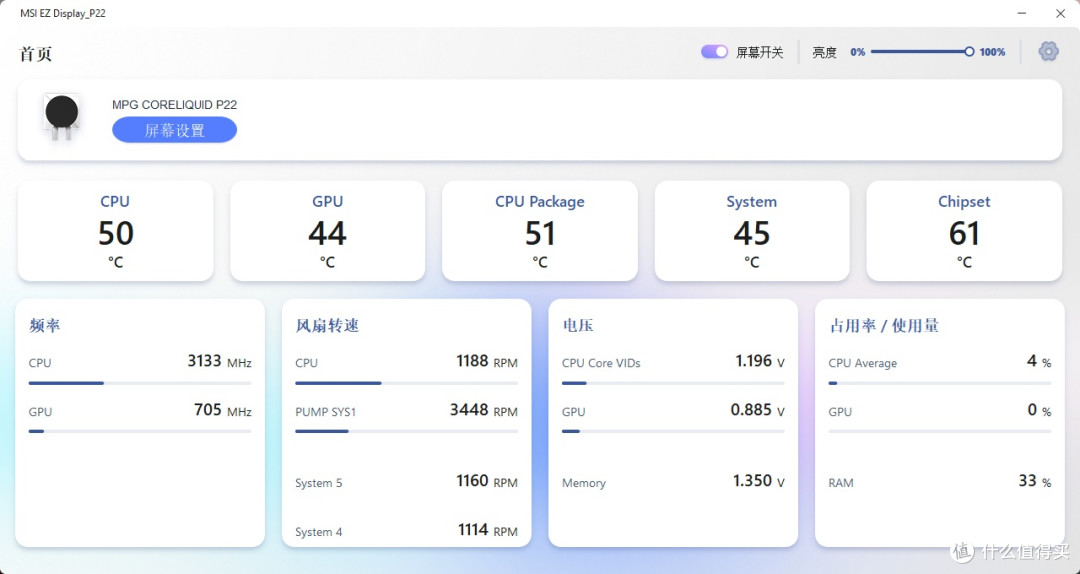Click the PUMP SYS1 label
The height and width of the screenshot is (574, 1080).
[325, 412]
